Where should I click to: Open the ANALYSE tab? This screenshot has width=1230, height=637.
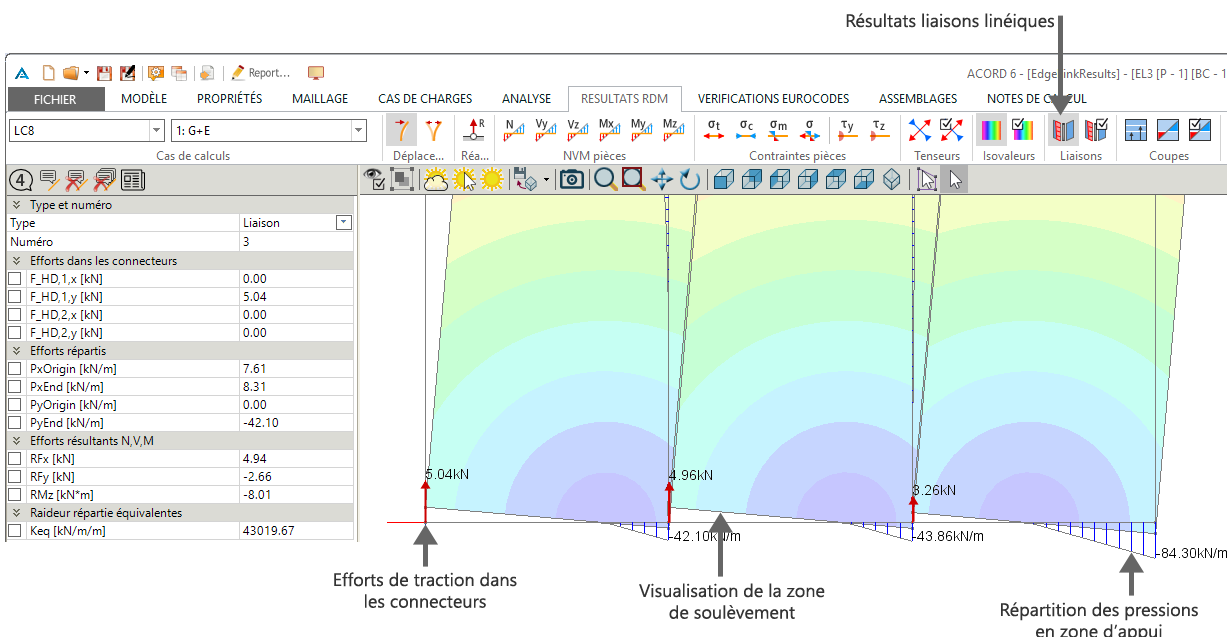coord(526,99)
